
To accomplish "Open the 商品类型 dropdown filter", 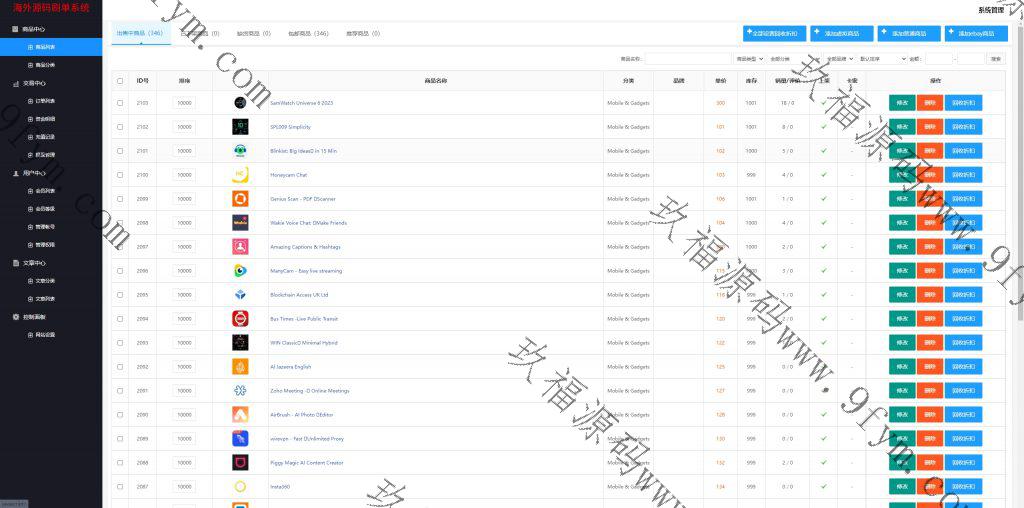I will pos(750,59).
